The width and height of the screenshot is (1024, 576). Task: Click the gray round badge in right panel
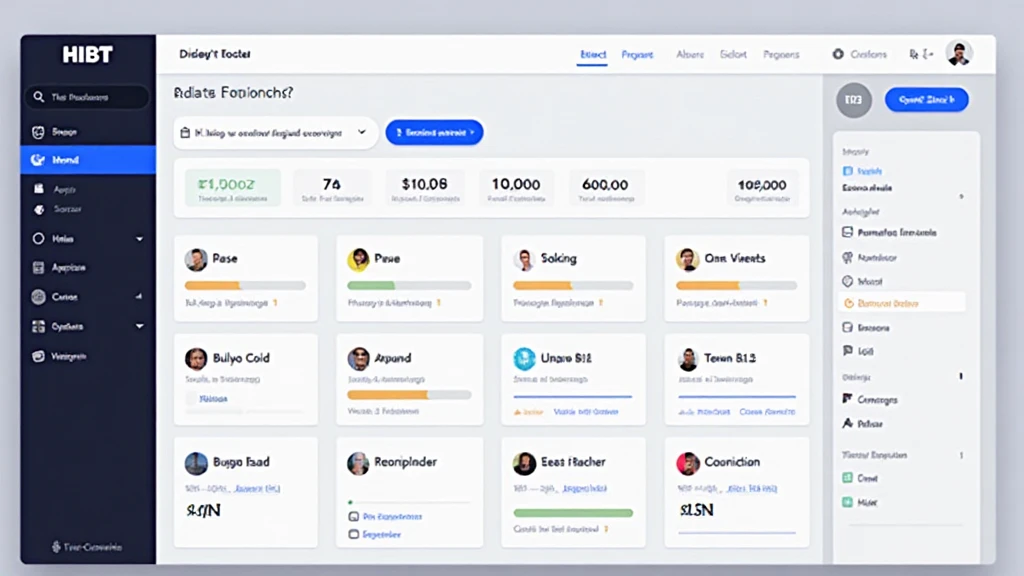(853, 100)
